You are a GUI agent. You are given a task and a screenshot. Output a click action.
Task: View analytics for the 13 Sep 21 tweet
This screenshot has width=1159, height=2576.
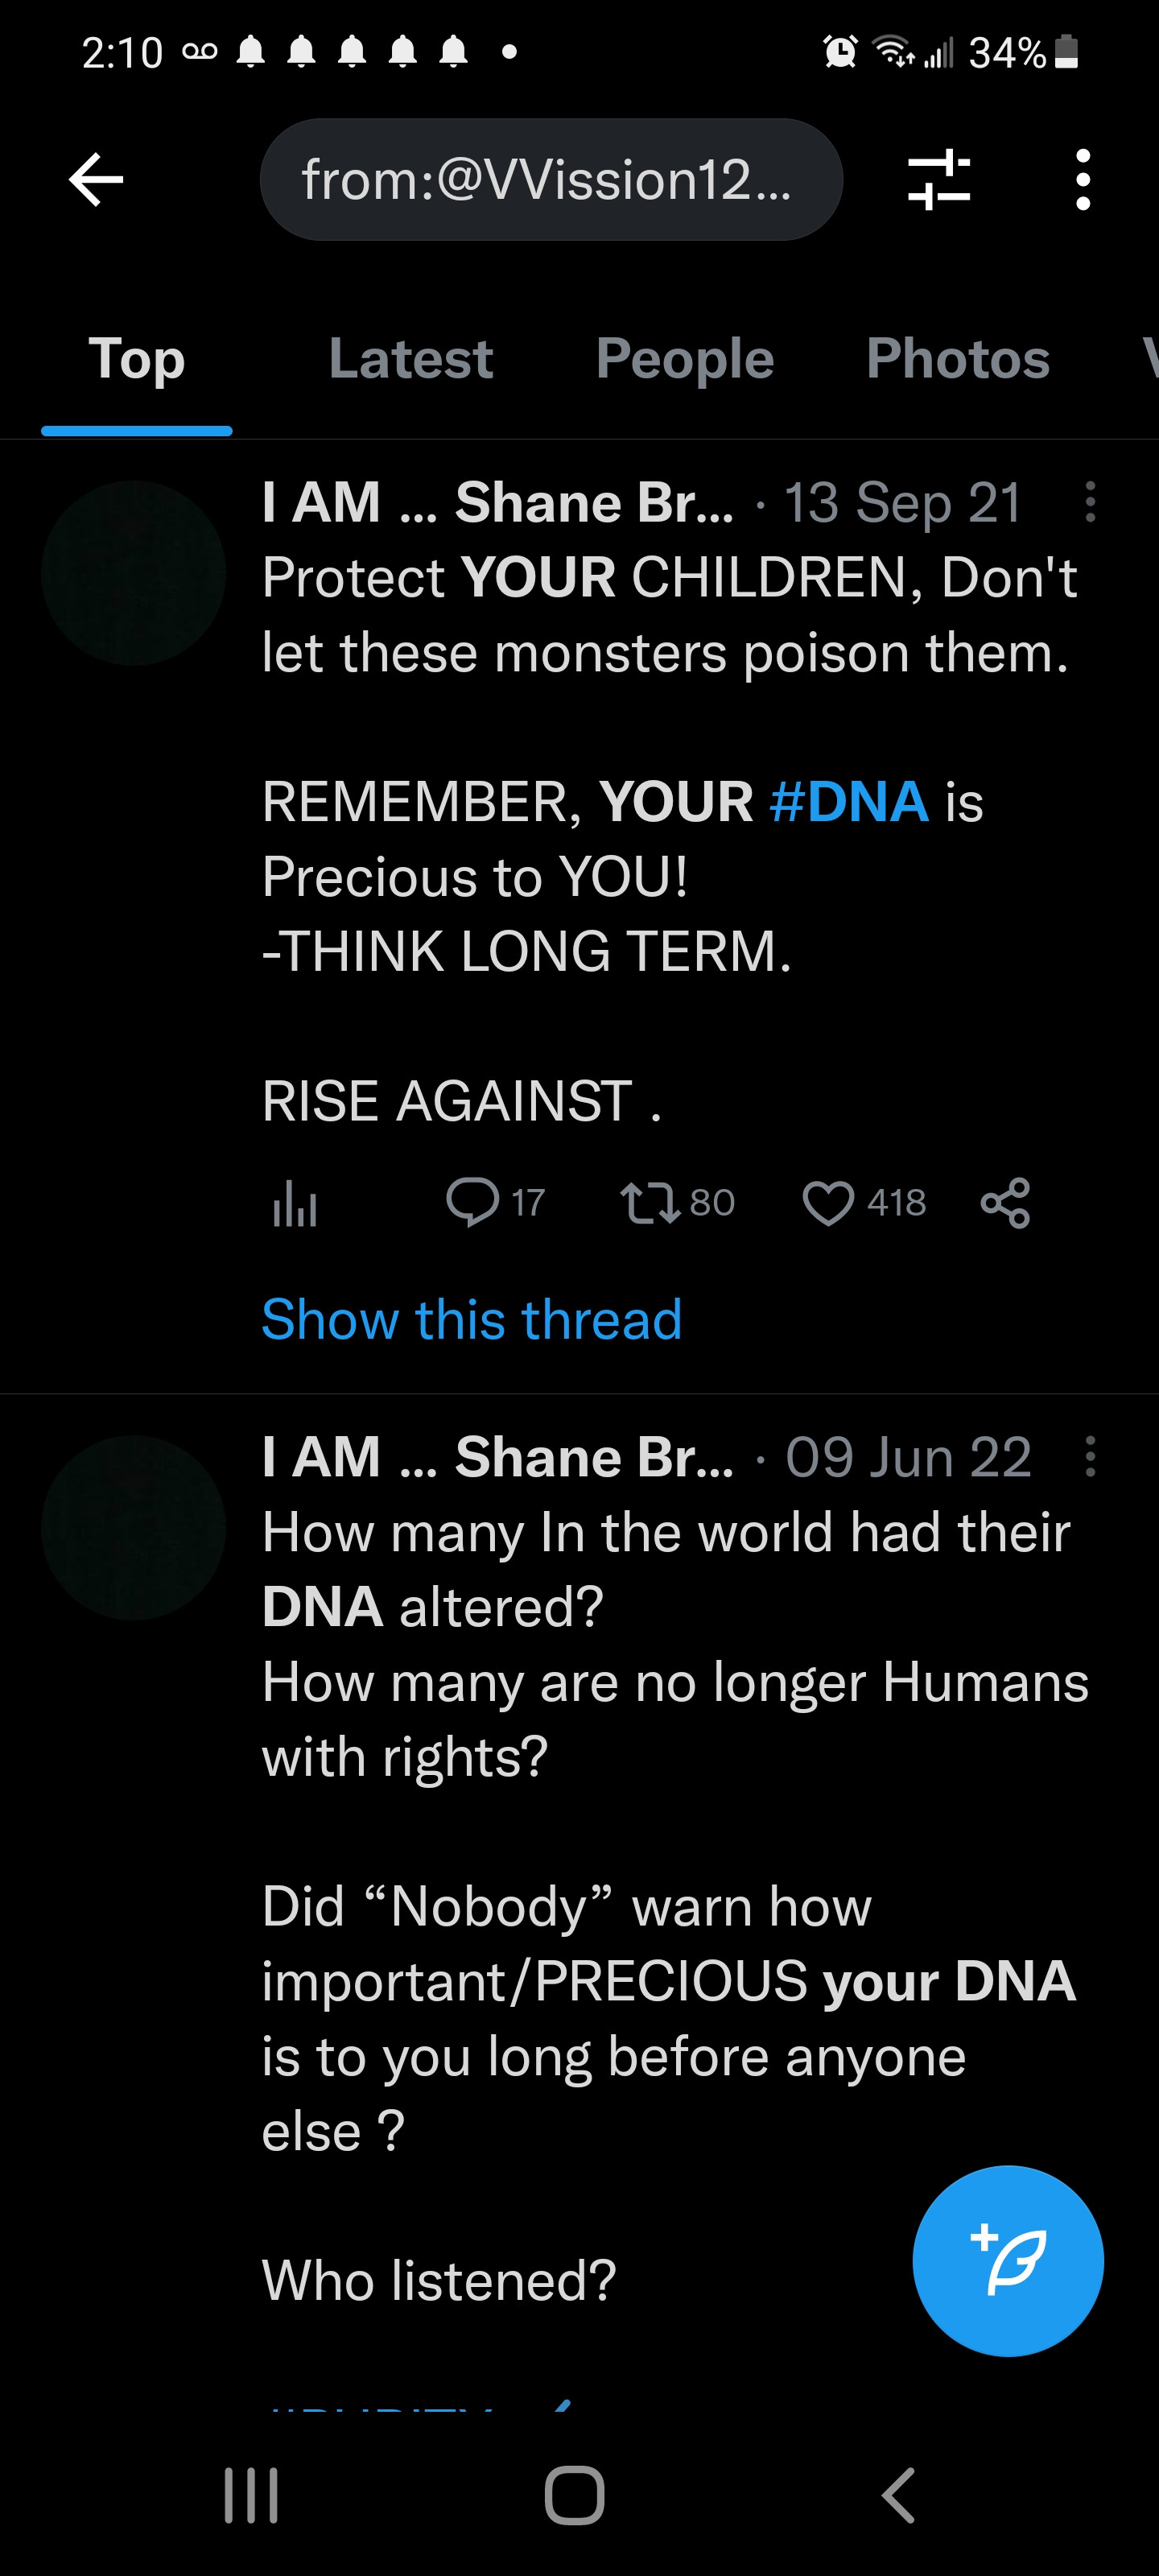pyautogui.click(x=295, y=1202)
